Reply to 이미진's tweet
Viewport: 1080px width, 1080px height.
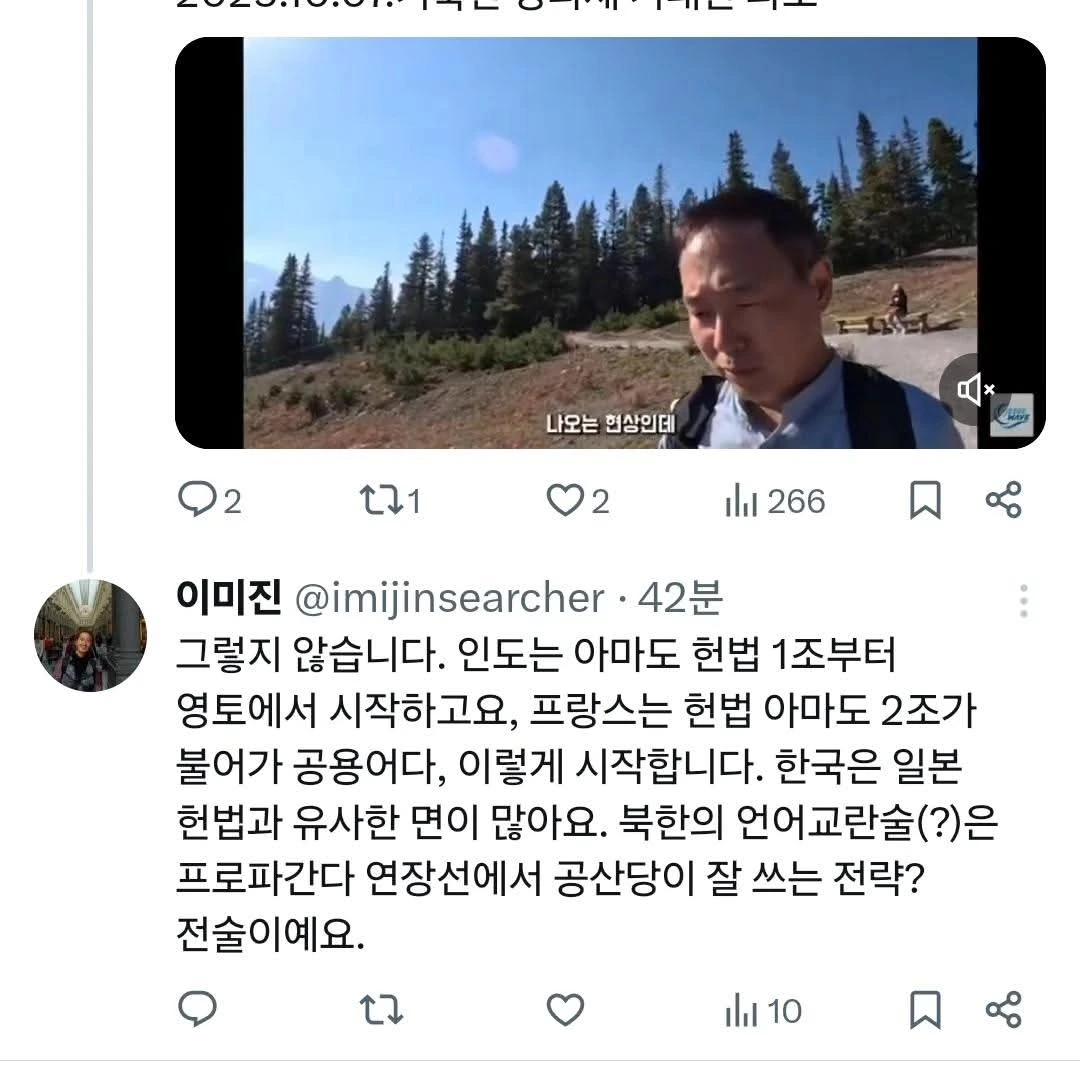click(196, 1009)
